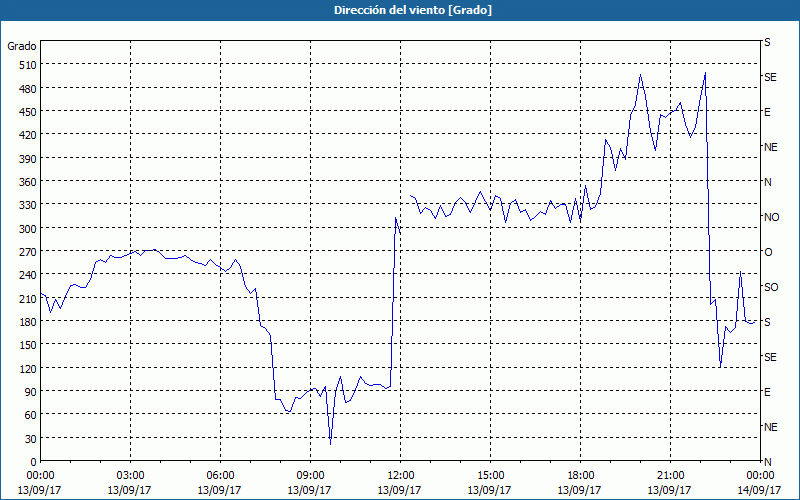The height and width of the screenshot is (500, 800).
Task: Select the 240 value on the left axis
Action: tap(29, 276)
